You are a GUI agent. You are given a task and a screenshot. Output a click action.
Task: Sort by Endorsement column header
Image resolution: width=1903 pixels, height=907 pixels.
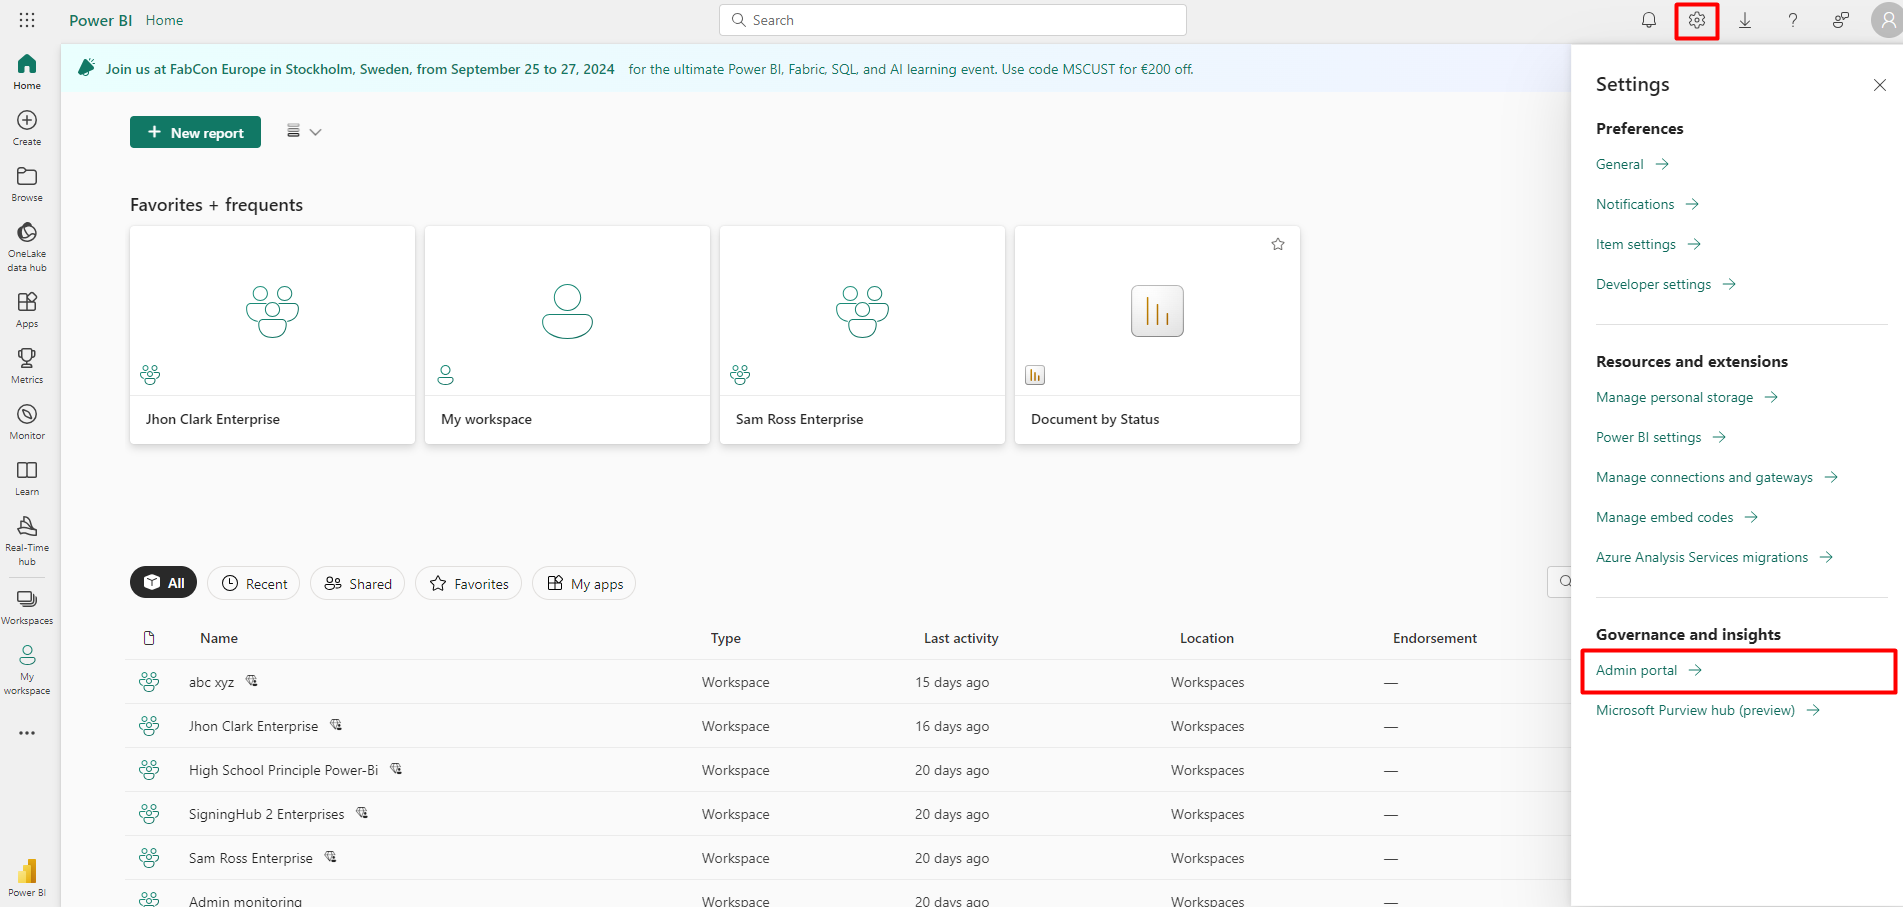click(1435, 638)
